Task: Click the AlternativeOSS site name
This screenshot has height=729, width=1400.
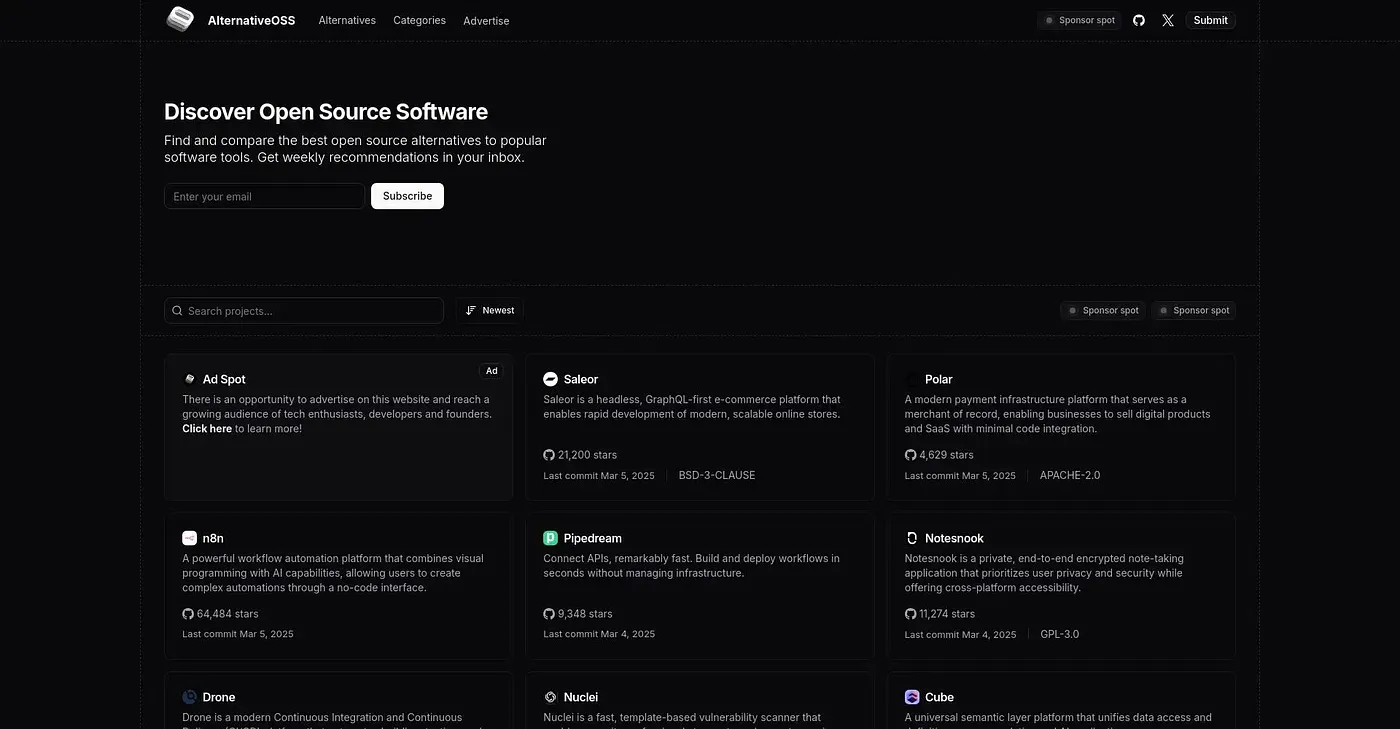Action: [251, 20]
